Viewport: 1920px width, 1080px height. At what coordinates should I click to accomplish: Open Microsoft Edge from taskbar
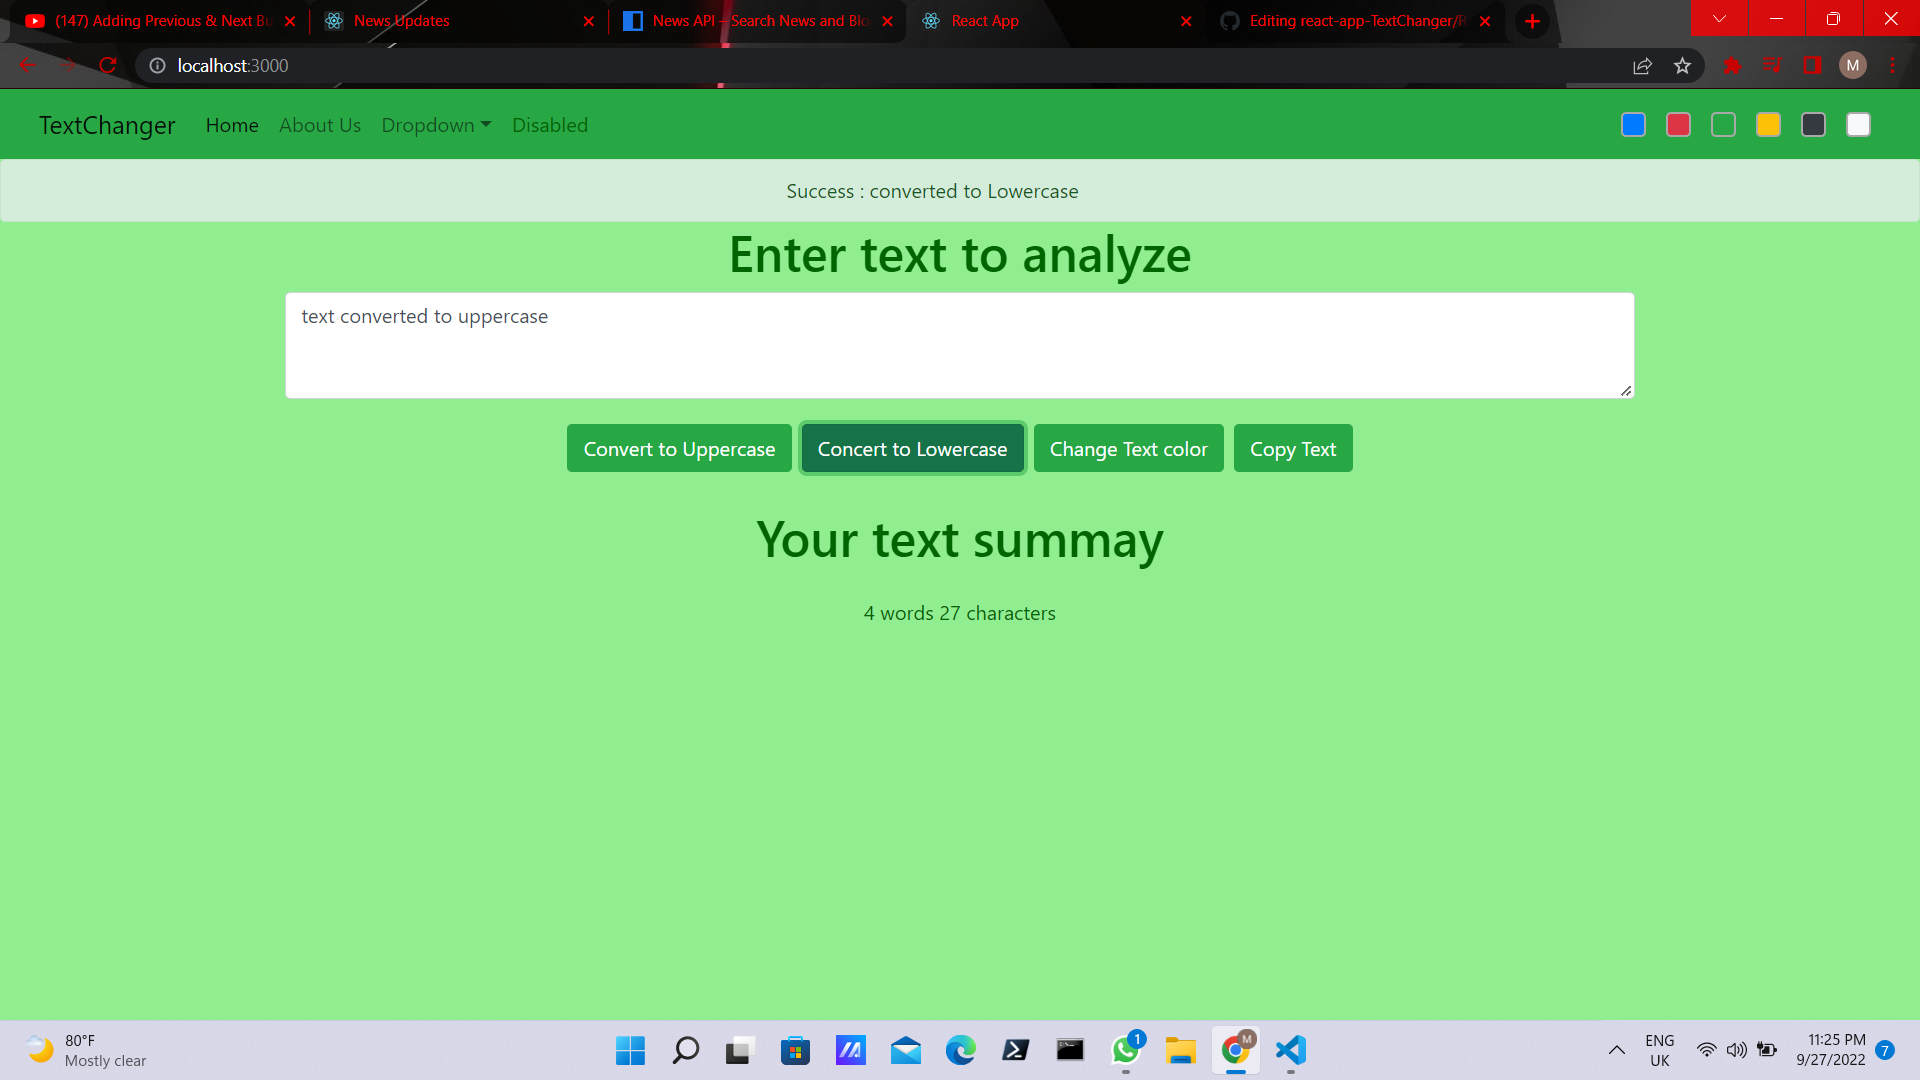click(x=961, y=1050)
